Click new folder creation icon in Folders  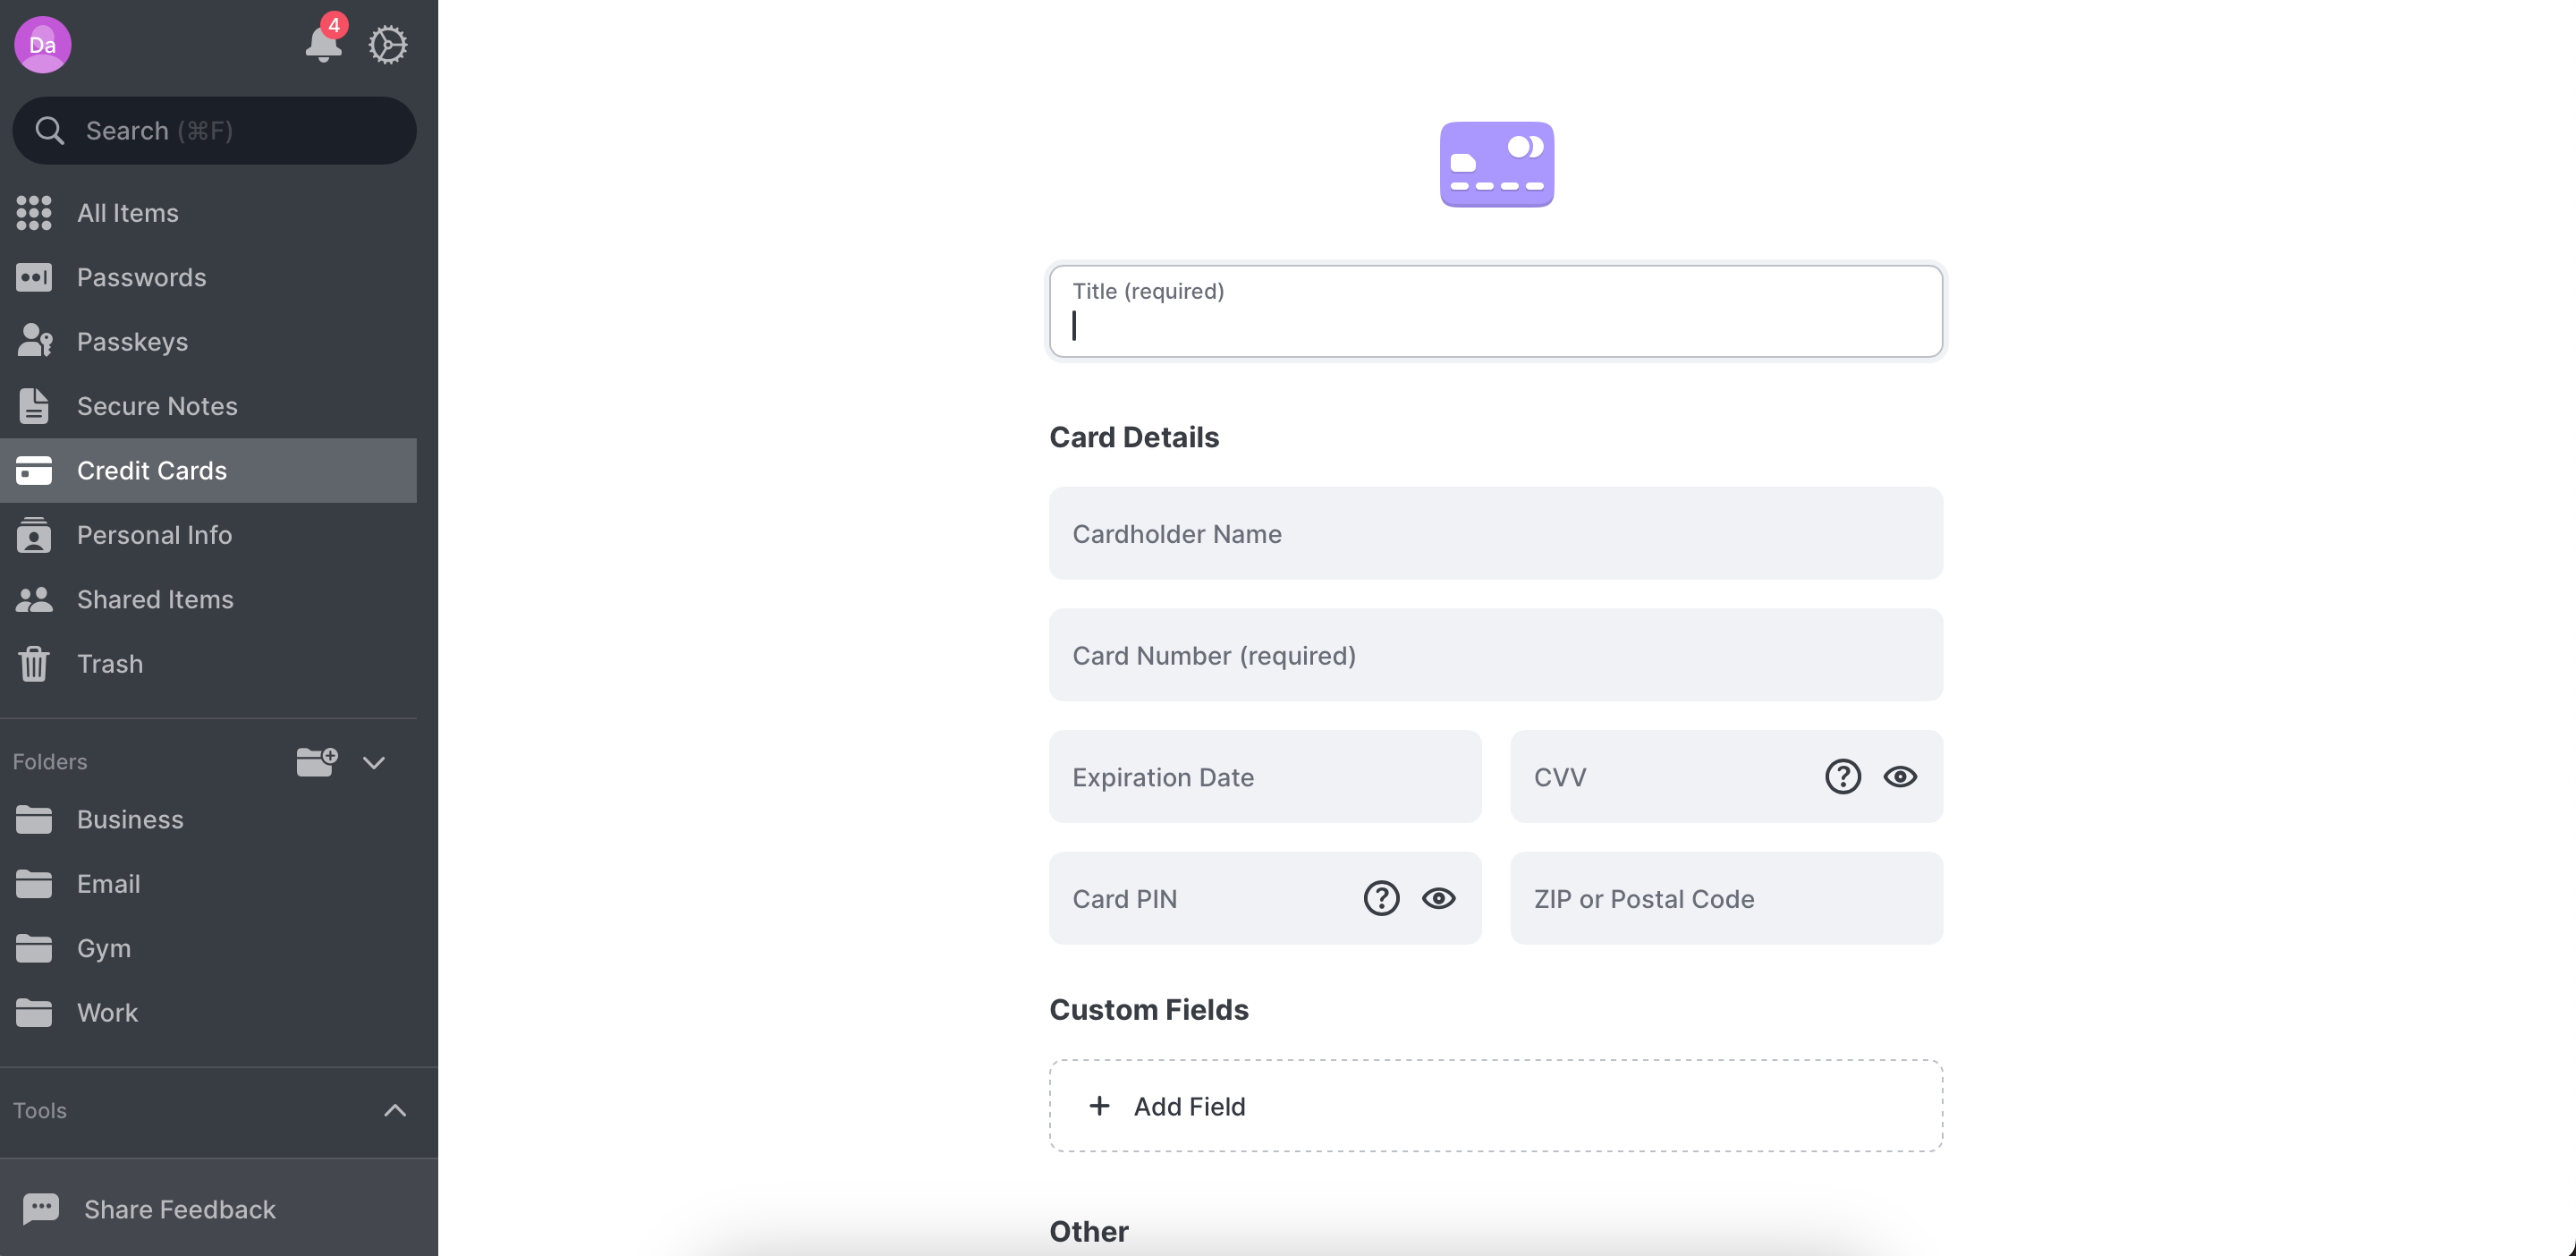click(x=317, y=760)
